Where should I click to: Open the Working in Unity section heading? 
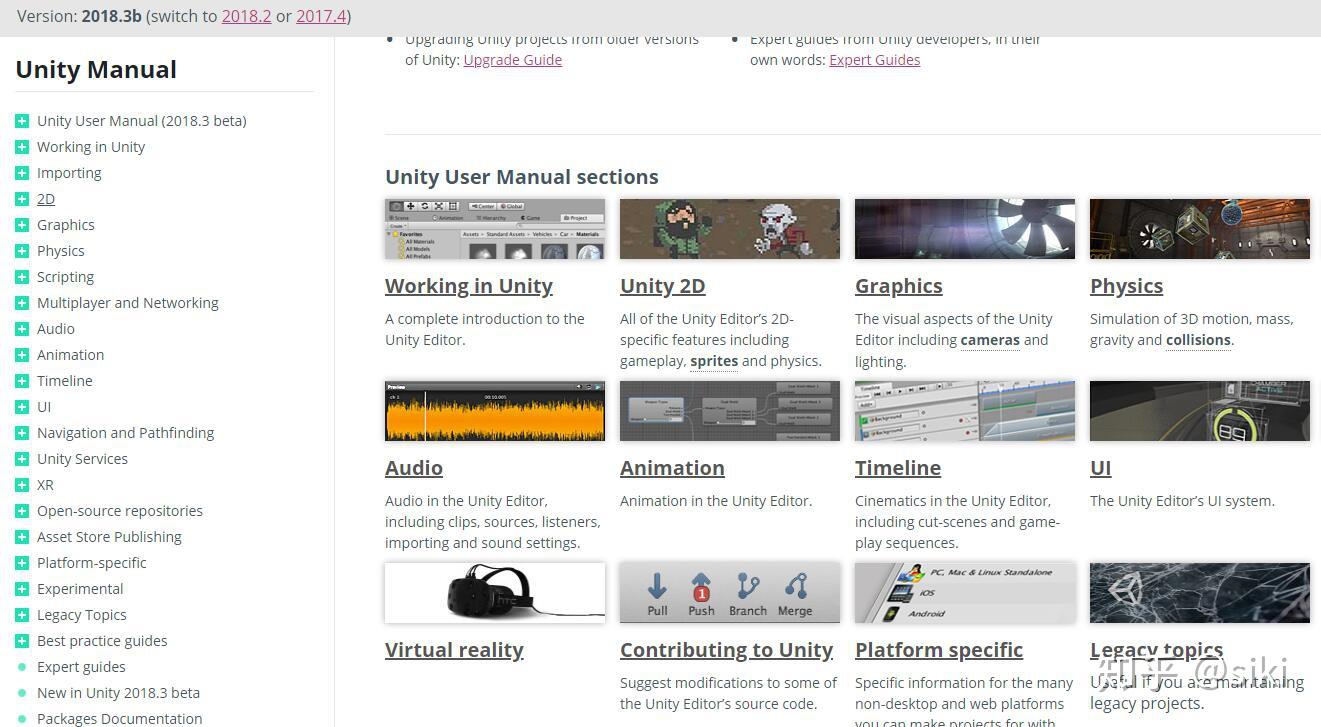click(x=469, y=286)
